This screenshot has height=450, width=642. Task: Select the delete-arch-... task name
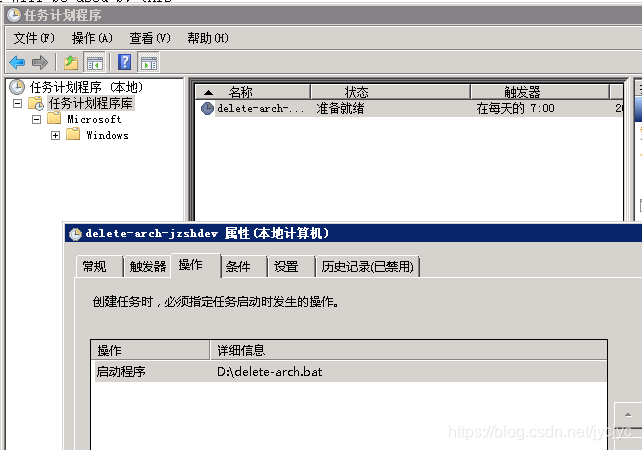click(x=261, y=109)
